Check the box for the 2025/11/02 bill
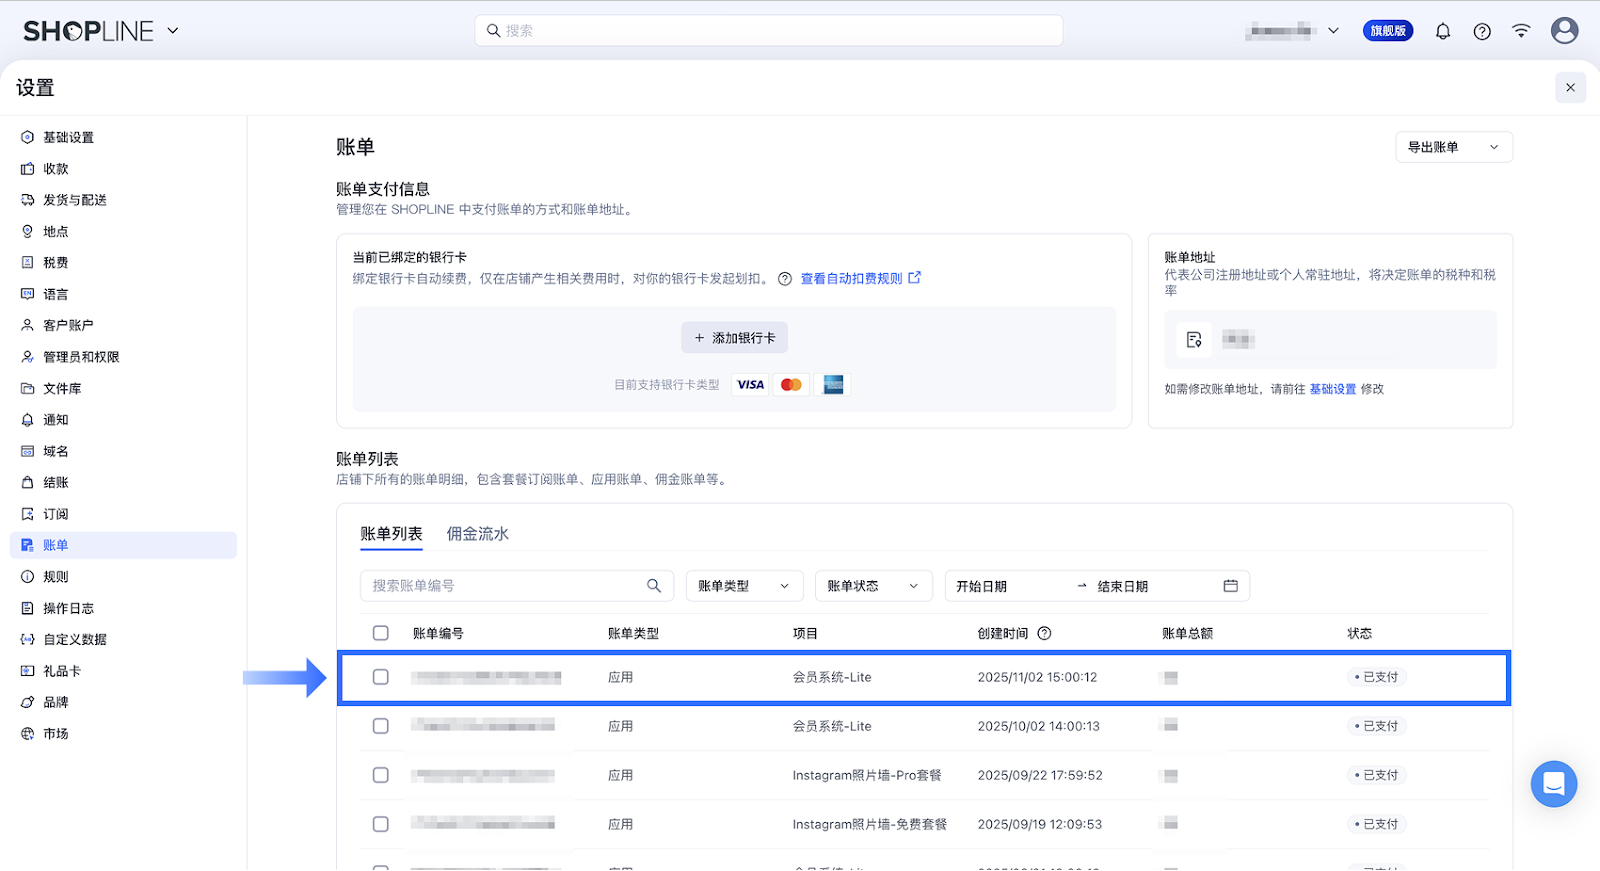The height and width of the screenshot is (871, 1600). 381,677
